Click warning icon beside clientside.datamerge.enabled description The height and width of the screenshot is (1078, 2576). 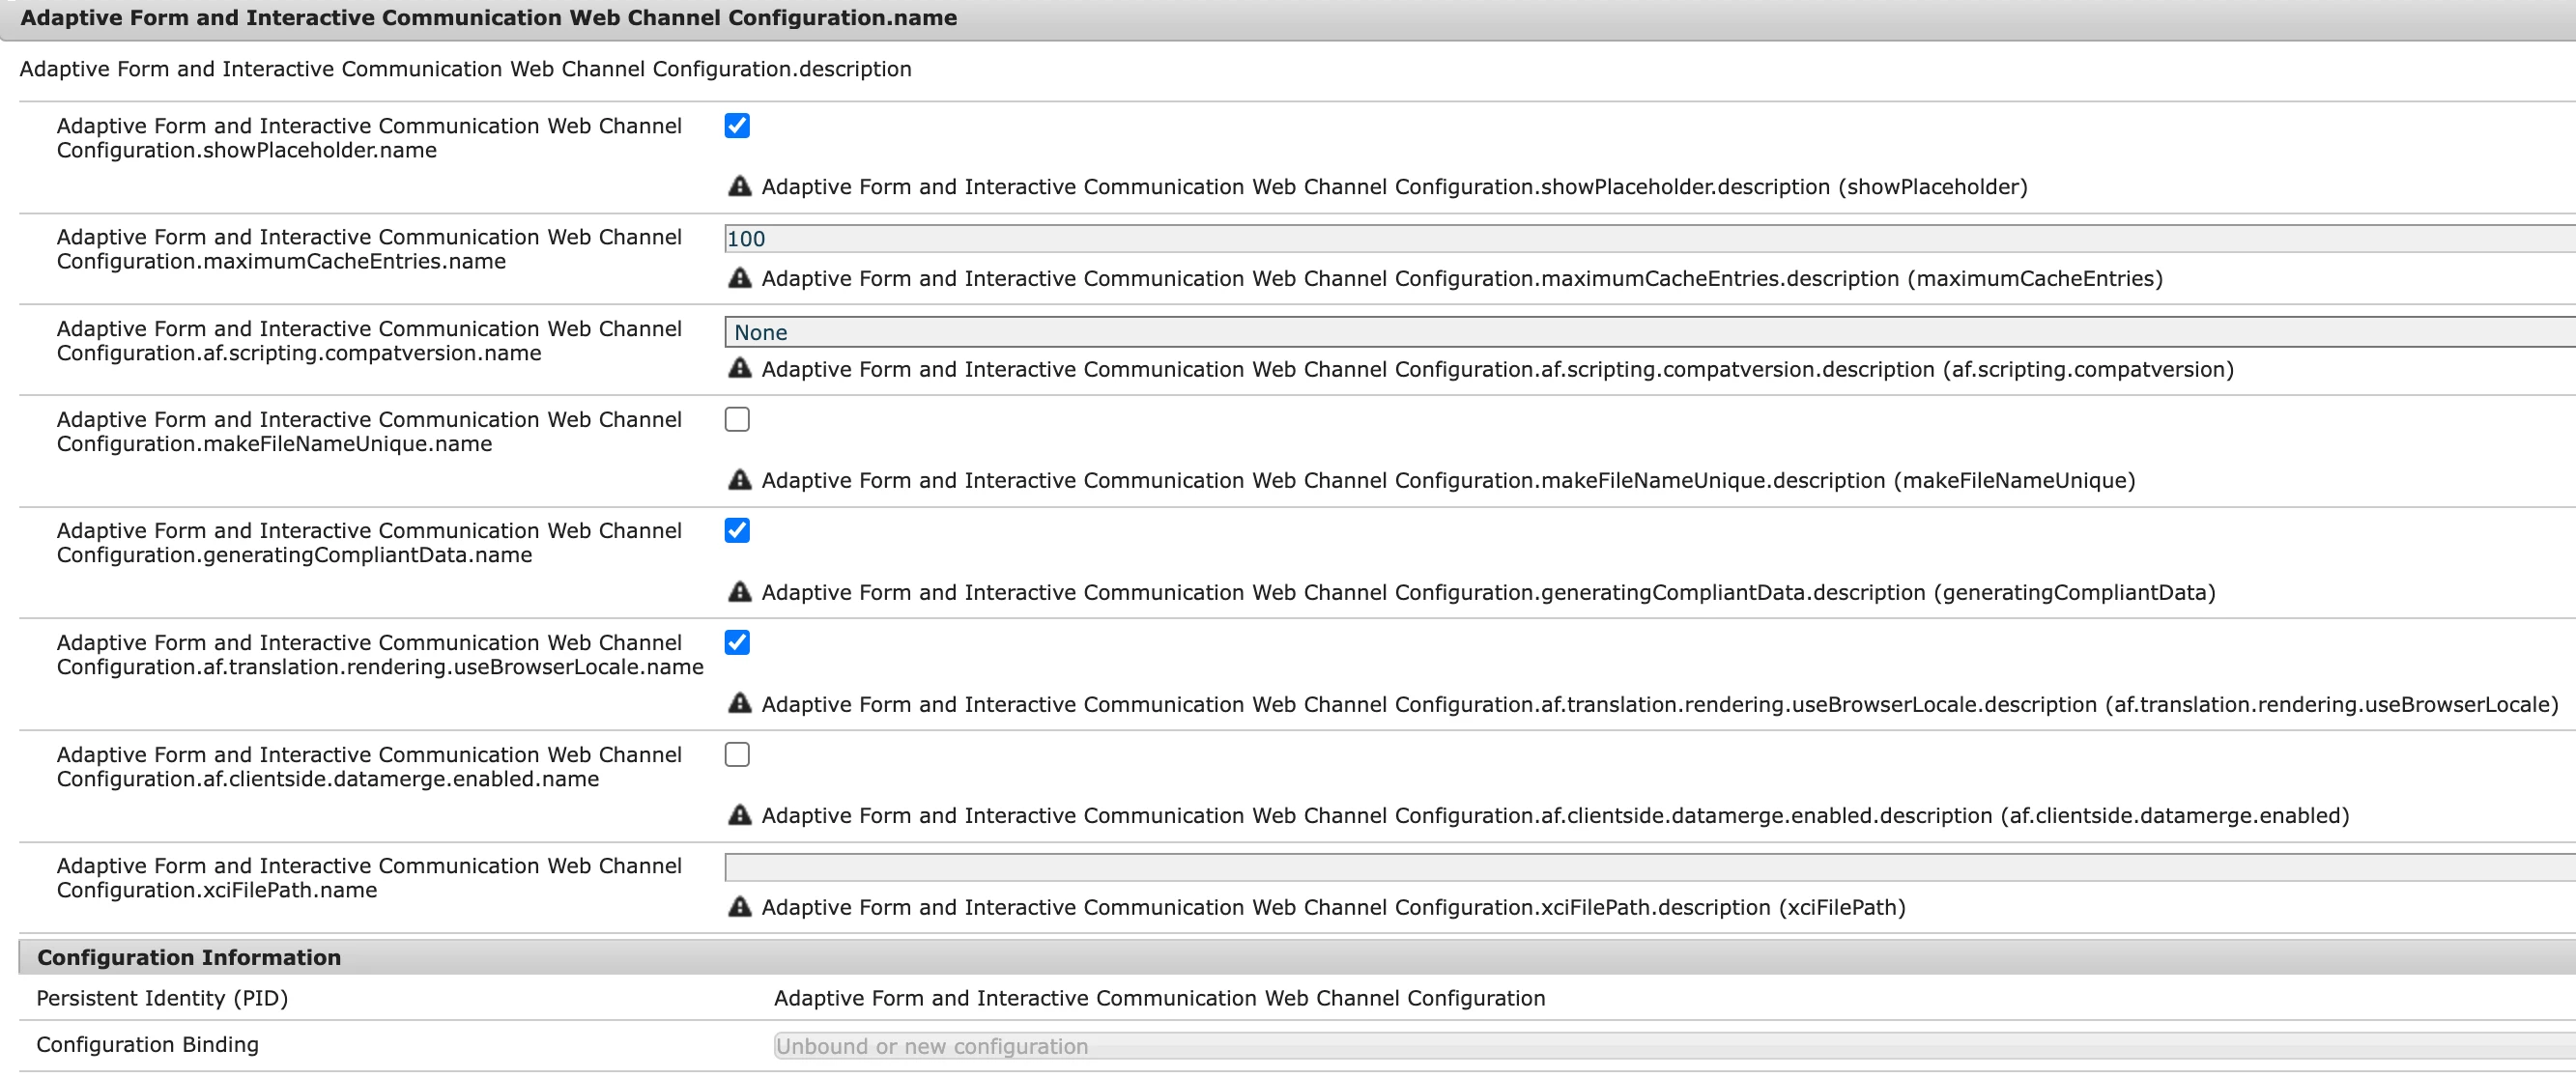click(x=739, y=815)
